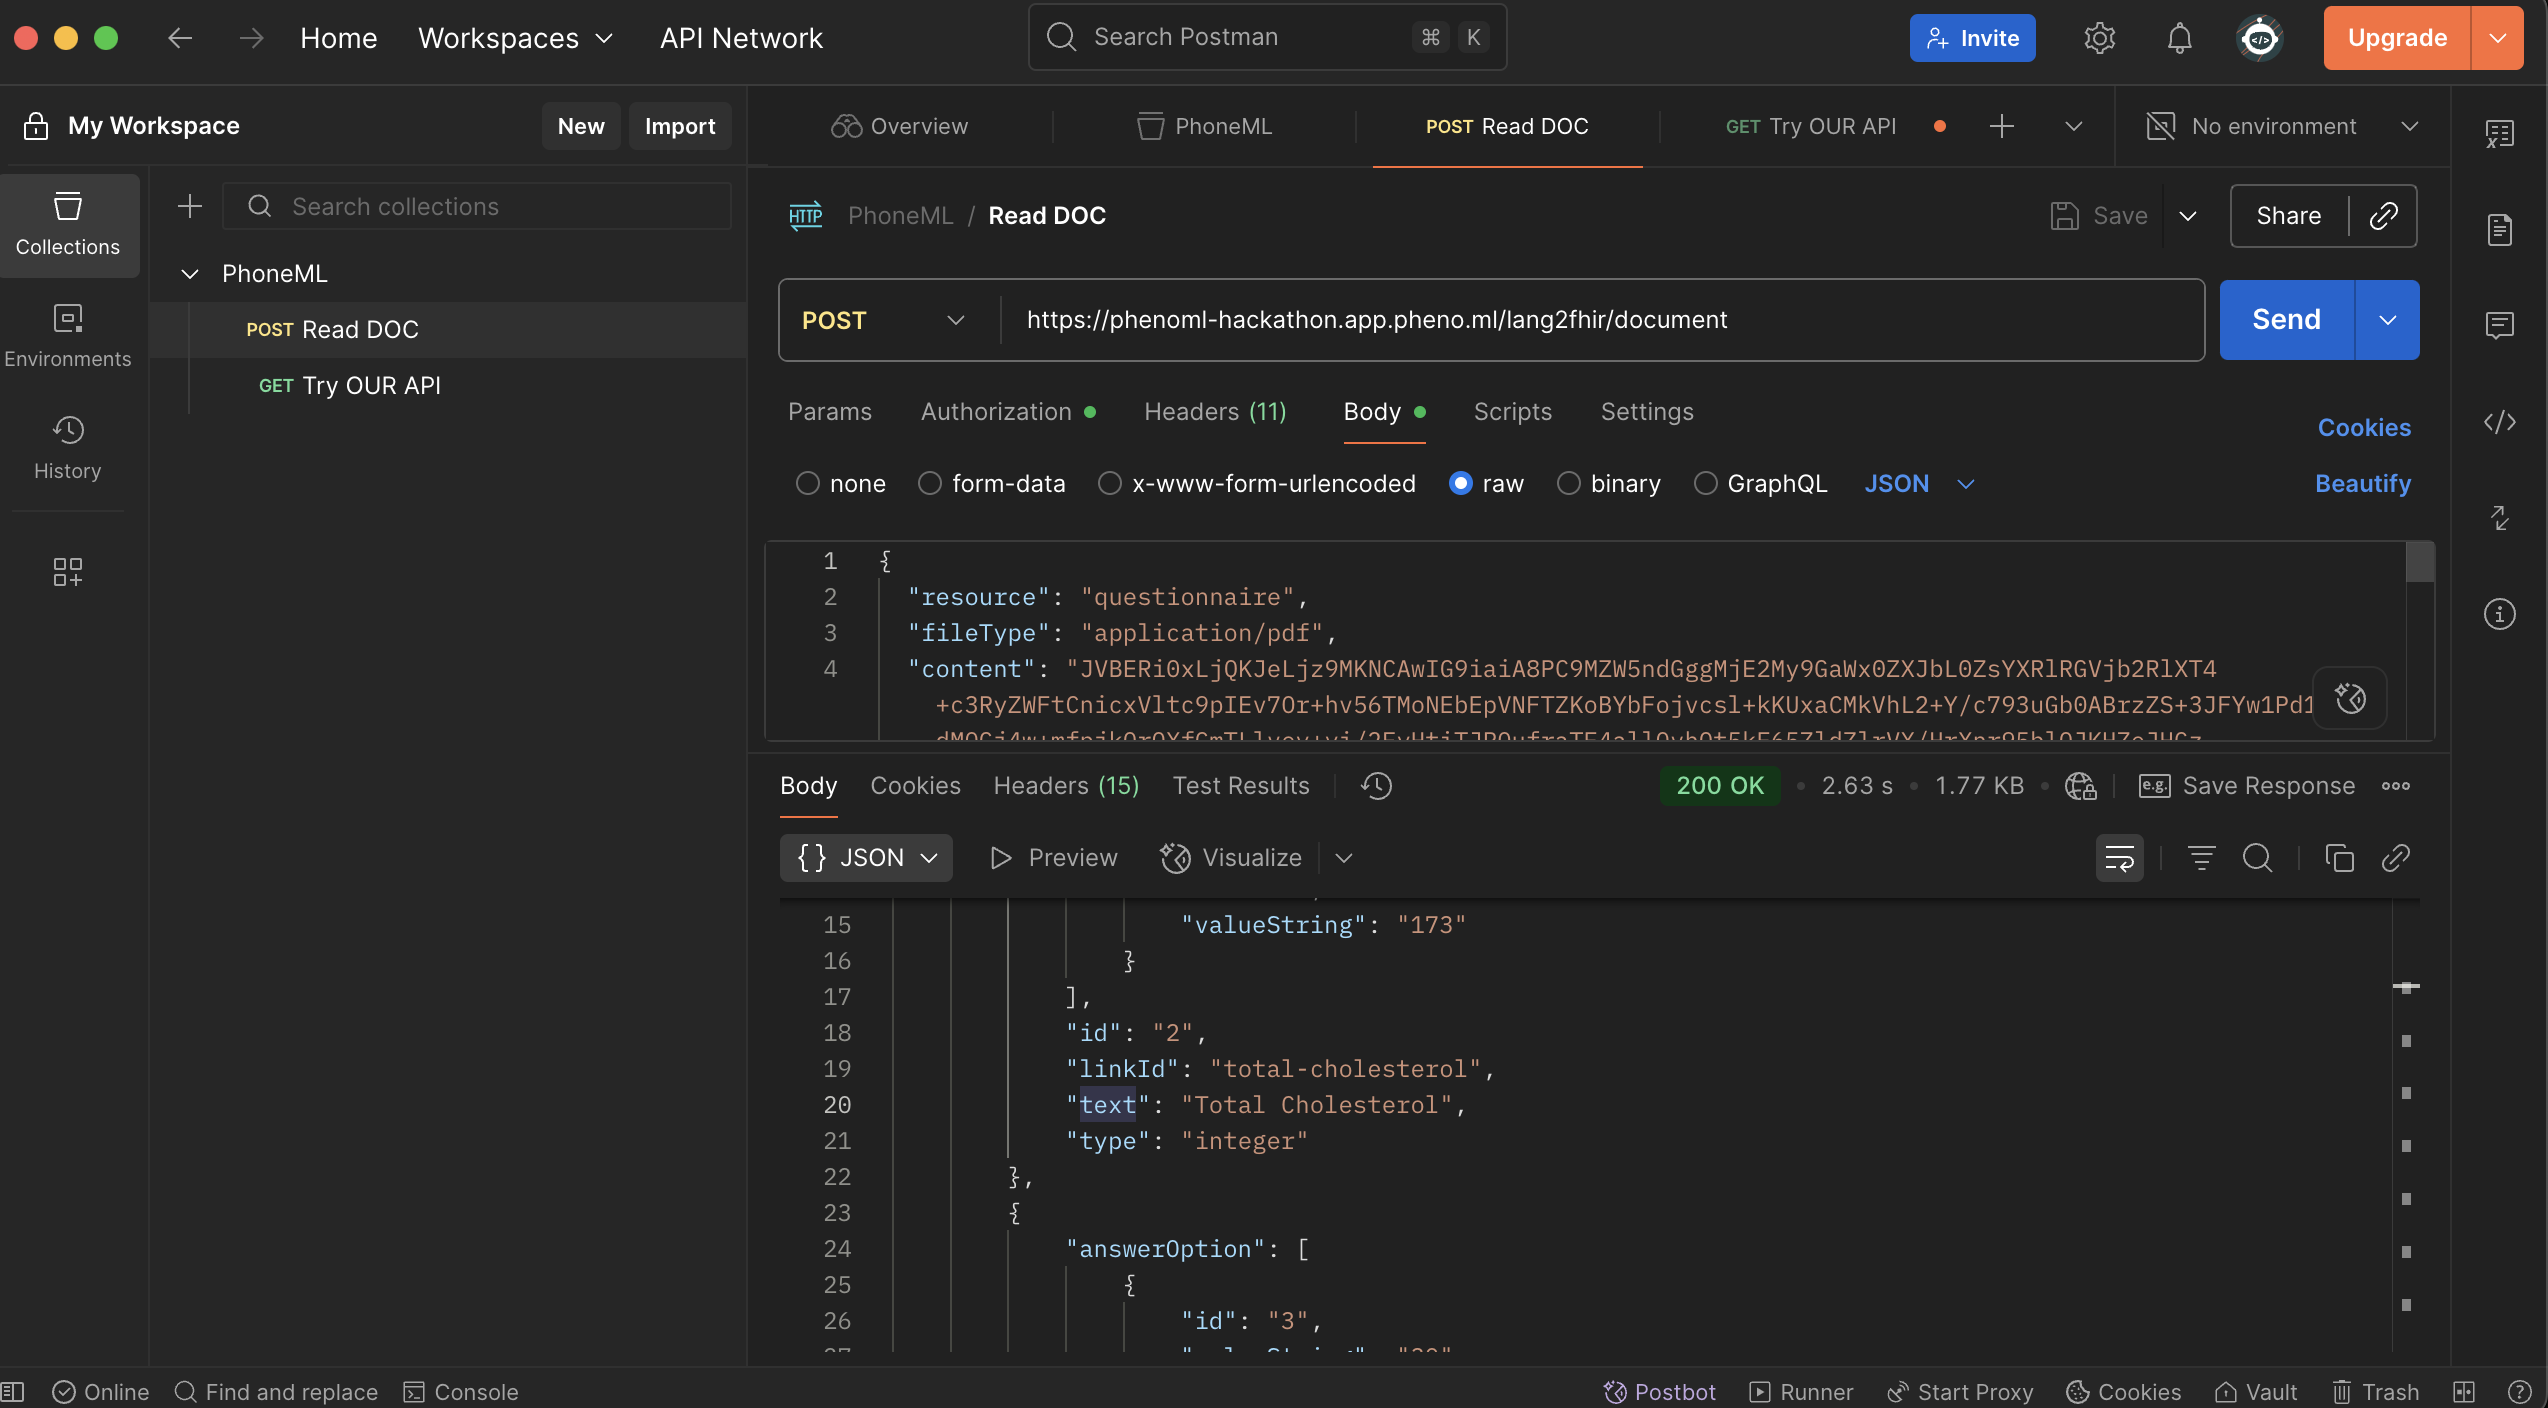Open Postbot in the status bar
Image resolution: width=2548 pixels, height=1408 pixels.
click(1660, 1392)
